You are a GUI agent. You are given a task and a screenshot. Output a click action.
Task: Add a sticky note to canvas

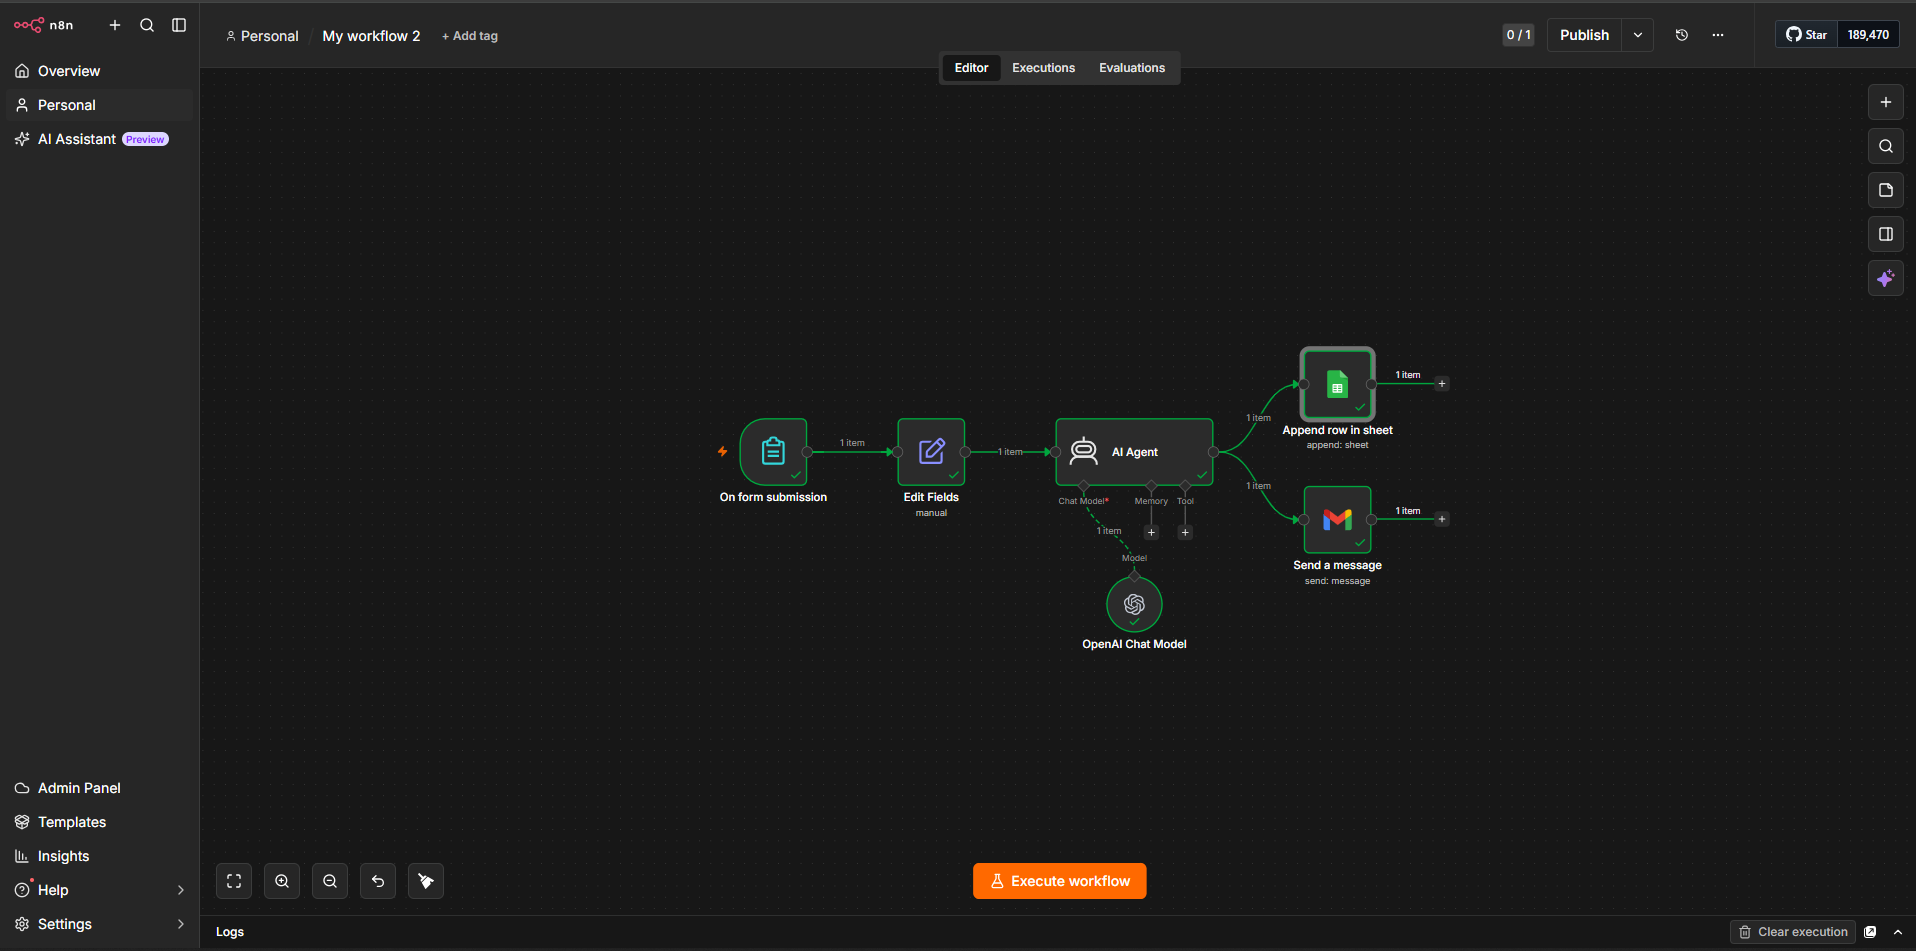point(1886,190)
